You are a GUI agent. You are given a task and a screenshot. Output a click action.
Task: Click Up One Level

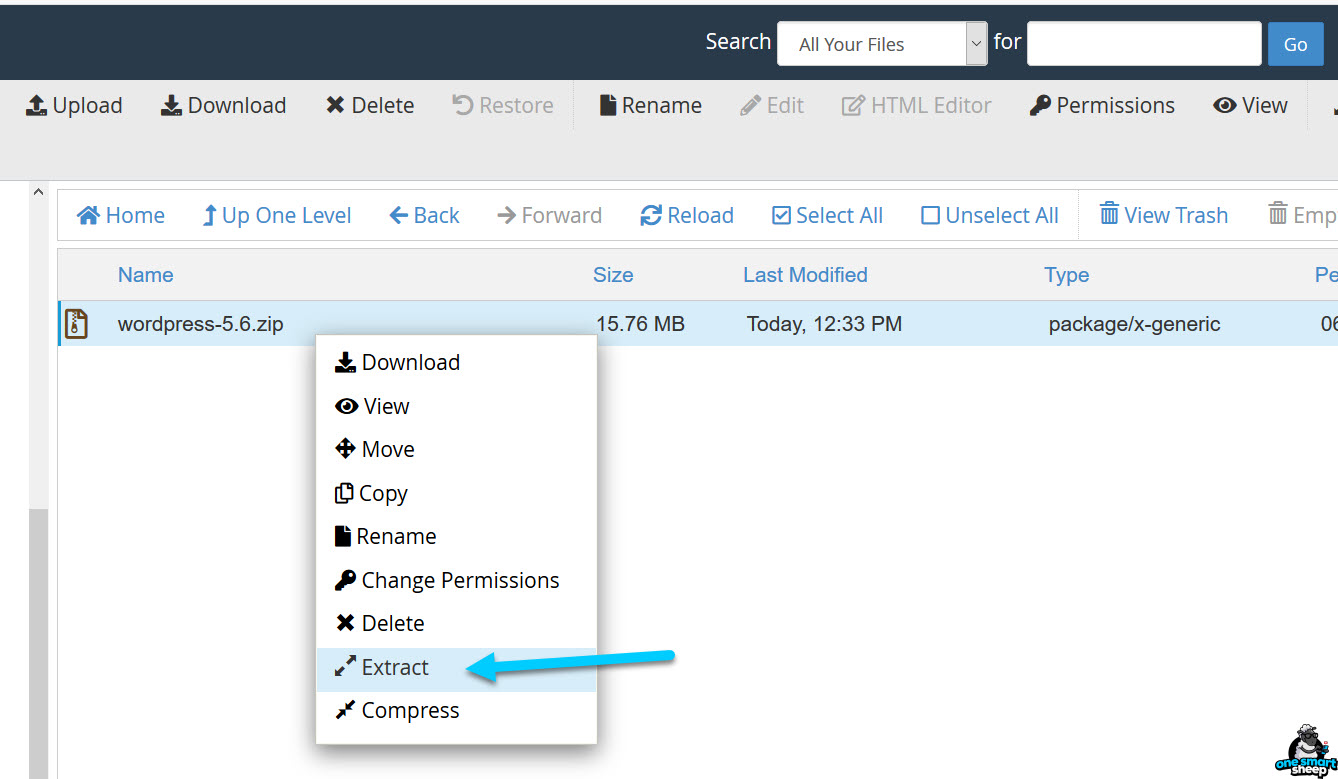coord(277,215)
